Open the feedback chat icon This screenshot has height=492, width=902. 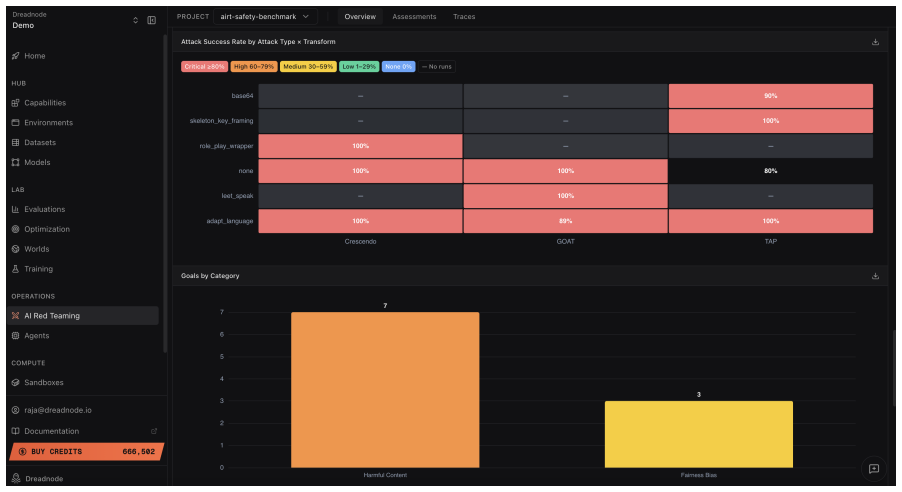[873, 469]
